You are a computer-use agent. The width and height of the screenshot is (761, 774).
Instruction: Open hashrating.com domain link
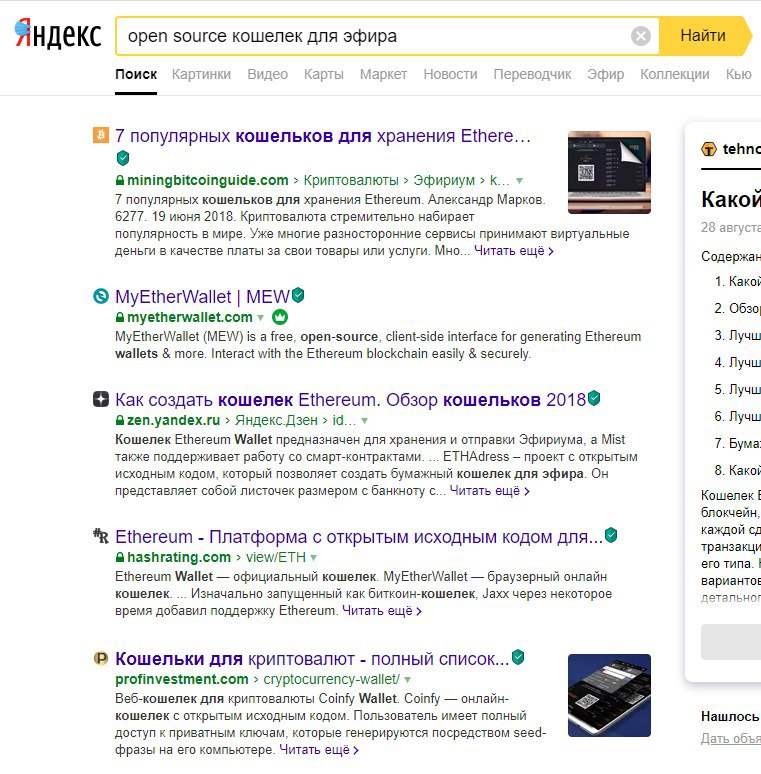(x=179, y=557)
